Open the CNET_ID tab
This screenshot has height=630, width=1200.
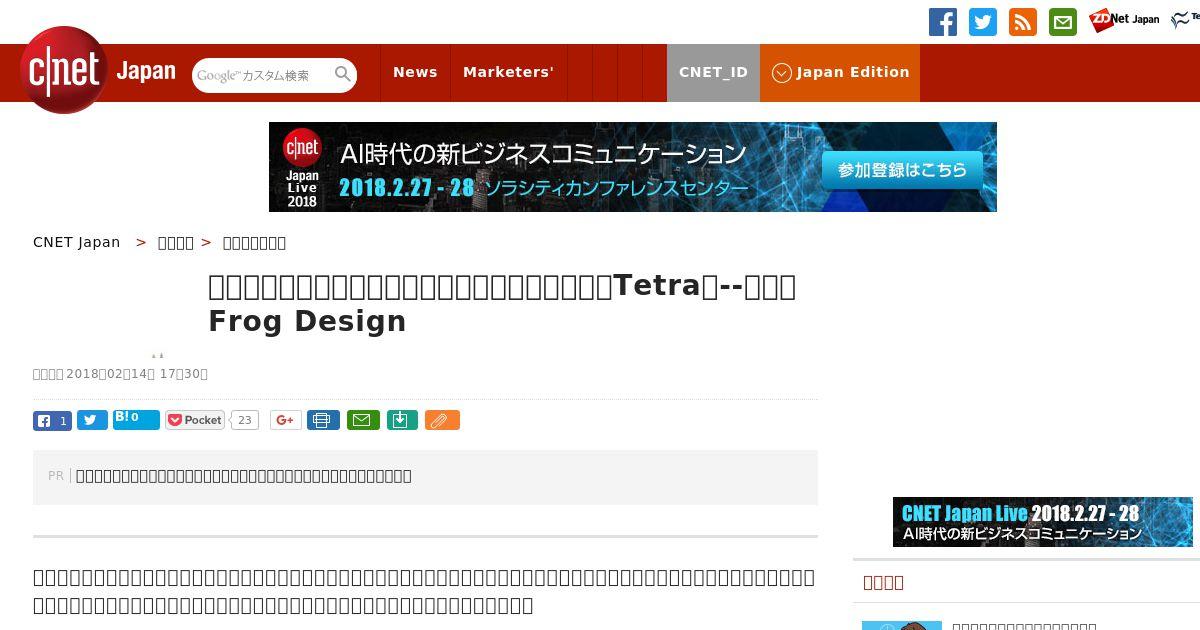point(713,72)
